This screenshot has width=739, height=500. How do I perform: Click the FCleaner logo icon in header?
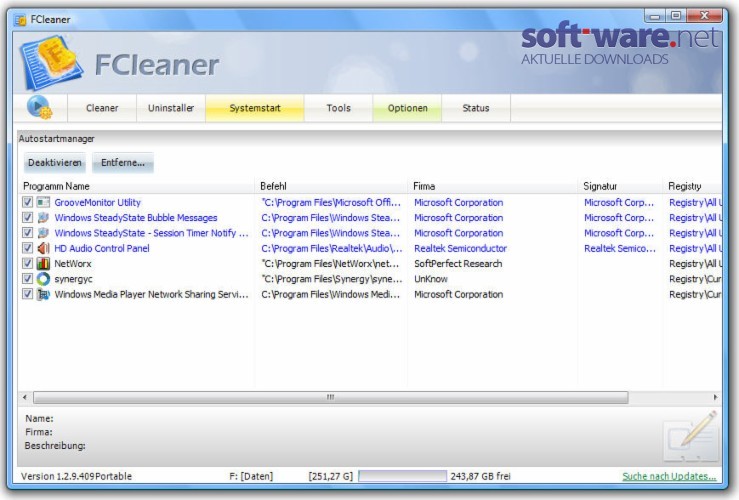[x=51, y=63]
